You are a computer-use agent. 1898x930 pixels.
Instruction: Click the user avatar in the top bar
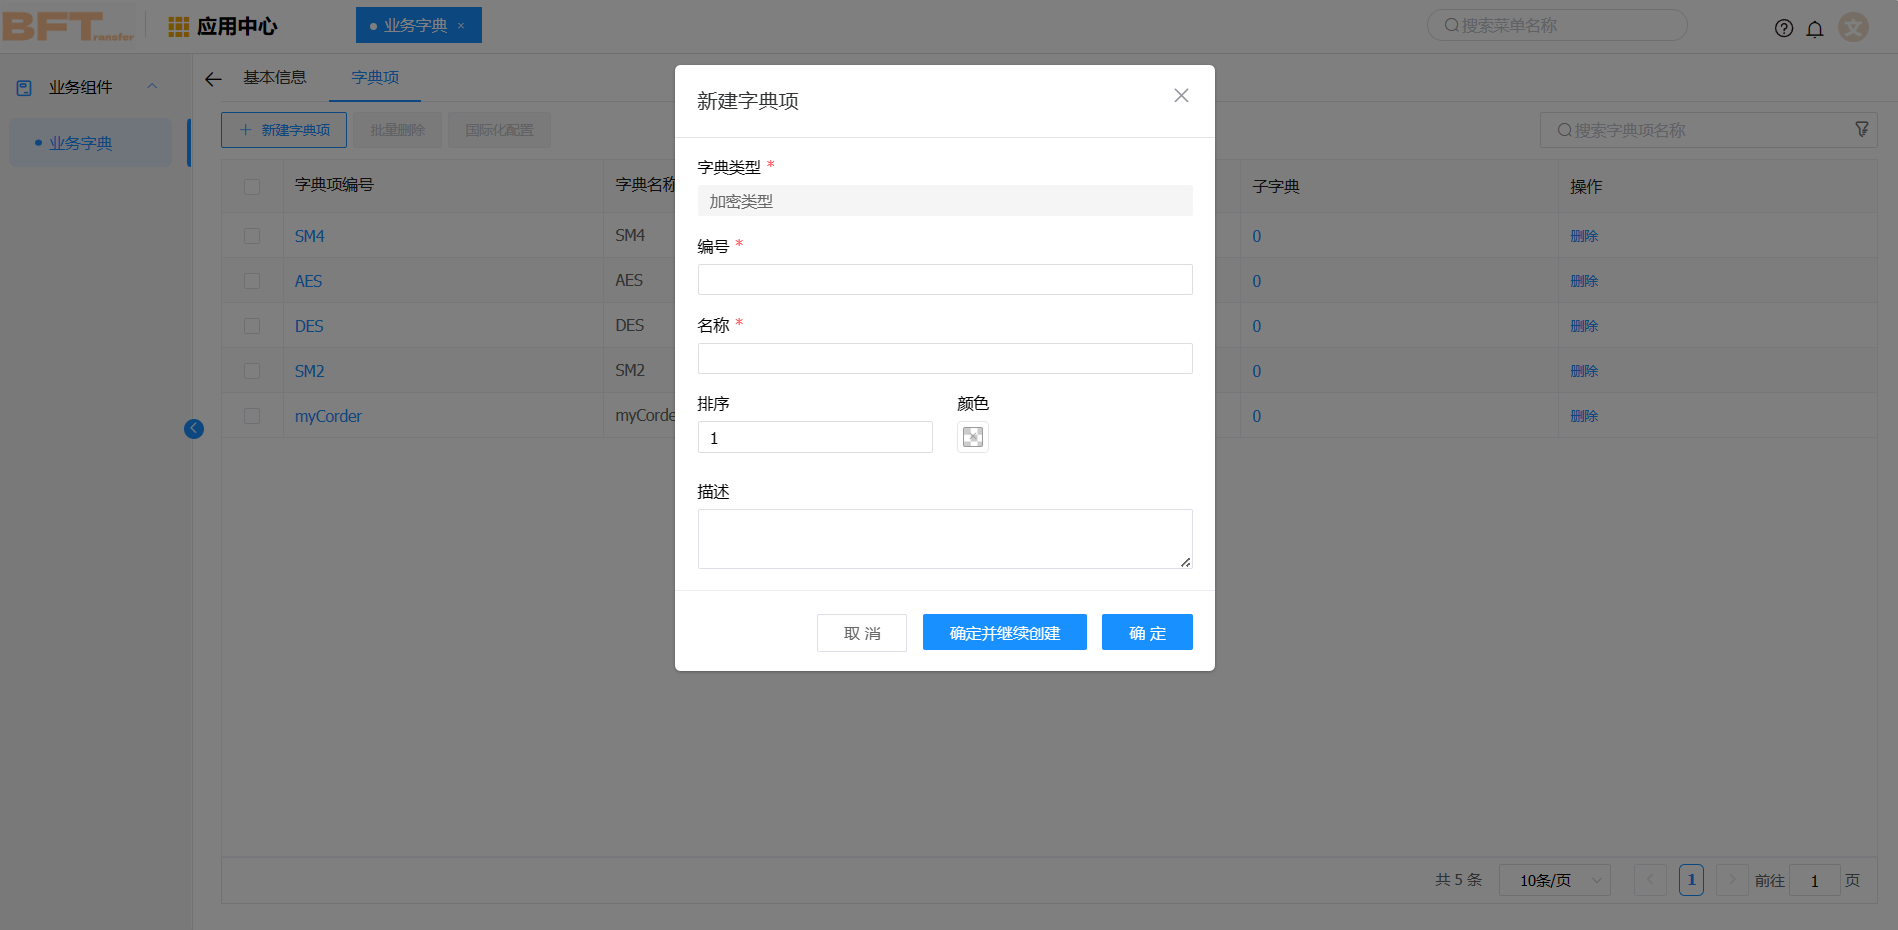click(1852, 27)
